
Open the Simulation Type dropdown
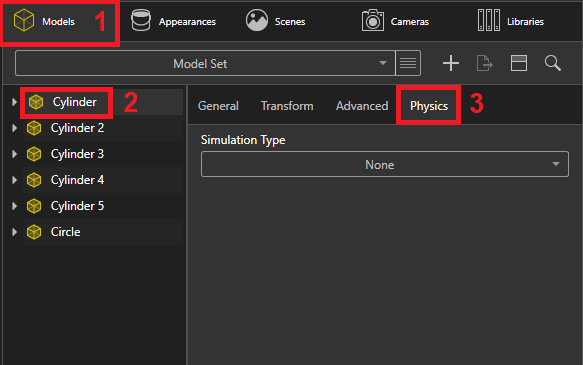pos(385,164)
